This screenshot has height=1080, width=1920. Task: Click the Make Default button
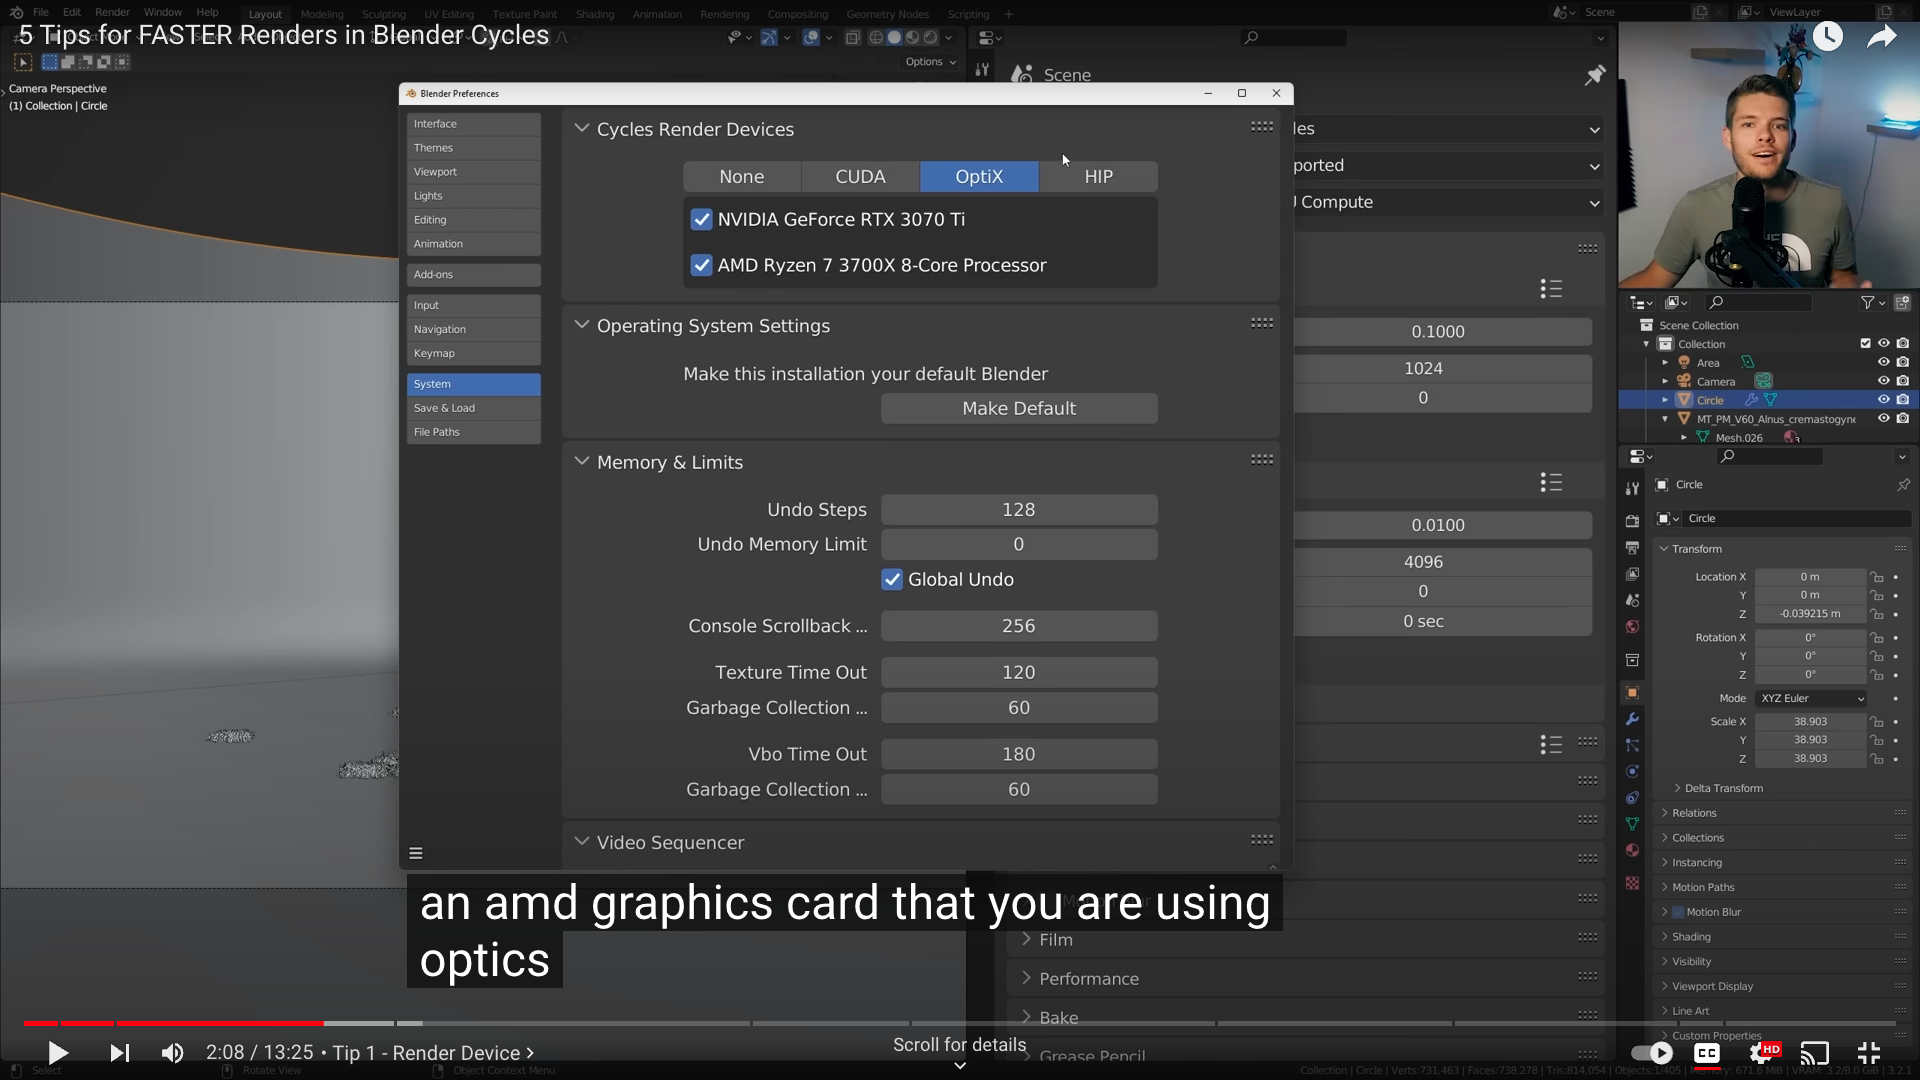click(1019, 409)
